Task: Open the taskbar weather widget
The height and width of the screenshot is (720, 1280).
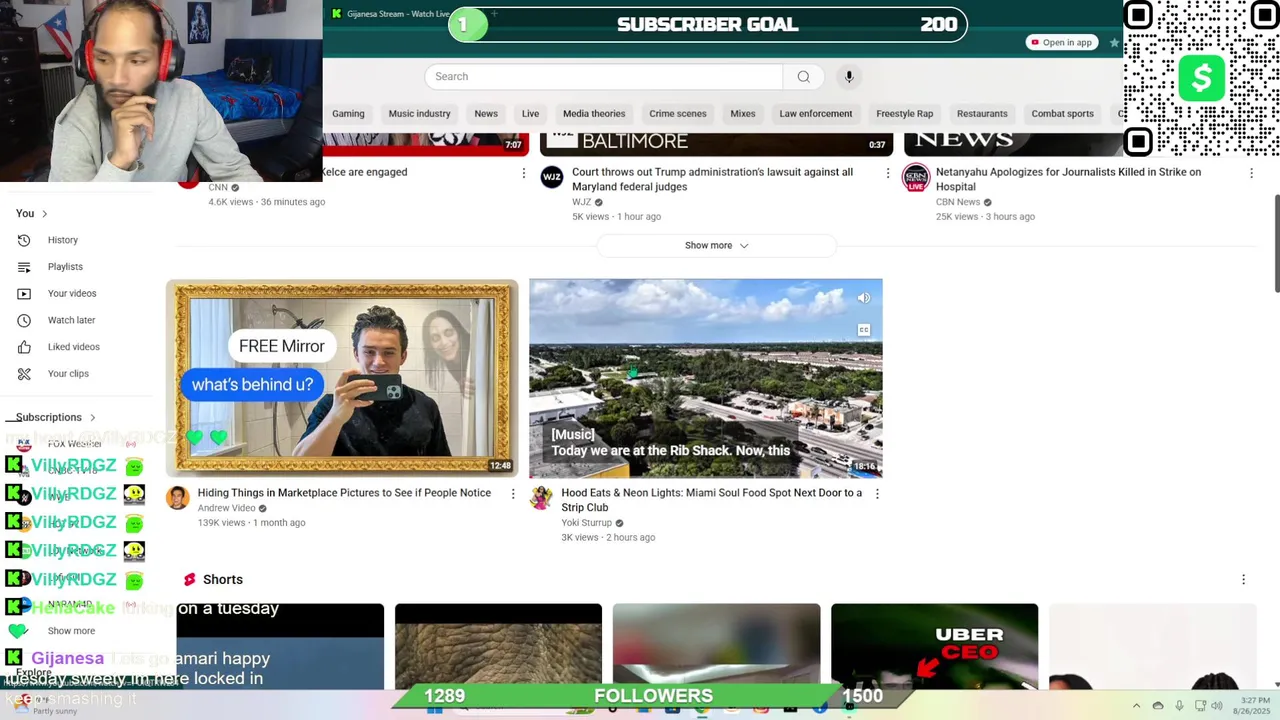Action: [45, 705]
